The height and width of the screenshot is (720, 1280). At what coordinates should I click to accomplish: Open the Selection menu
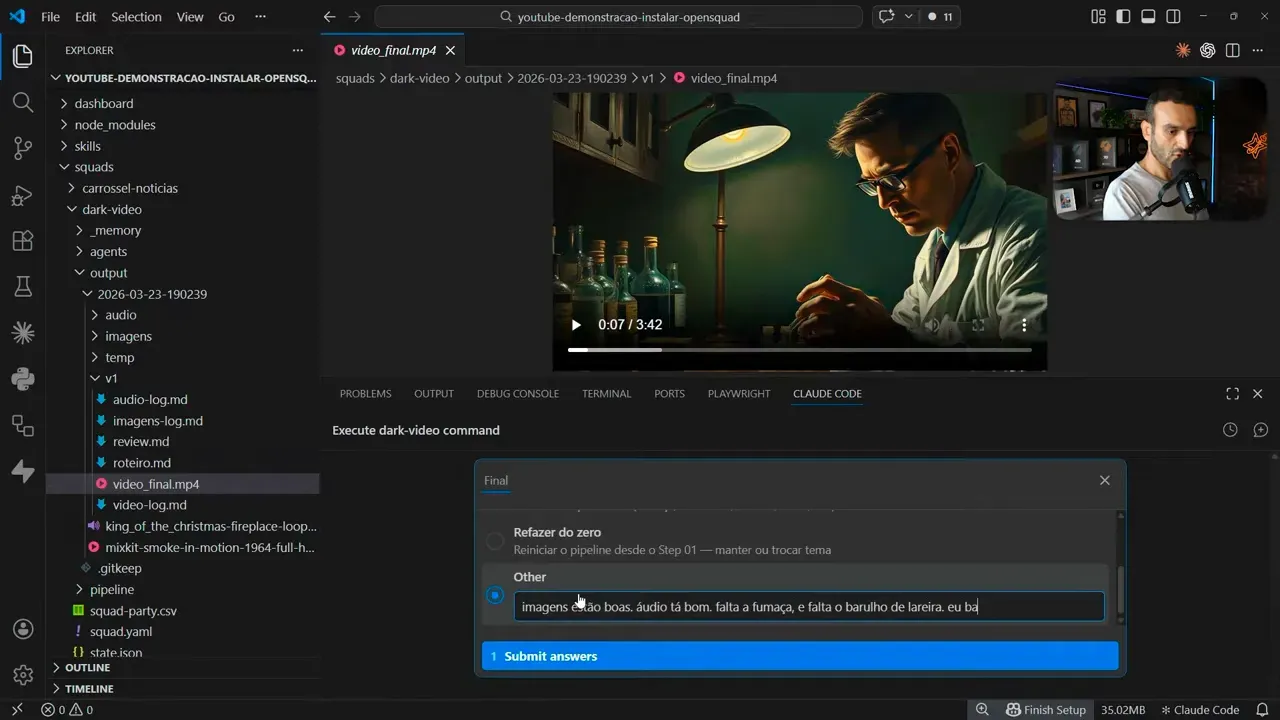pyautogui.click(x=136, y=16)
